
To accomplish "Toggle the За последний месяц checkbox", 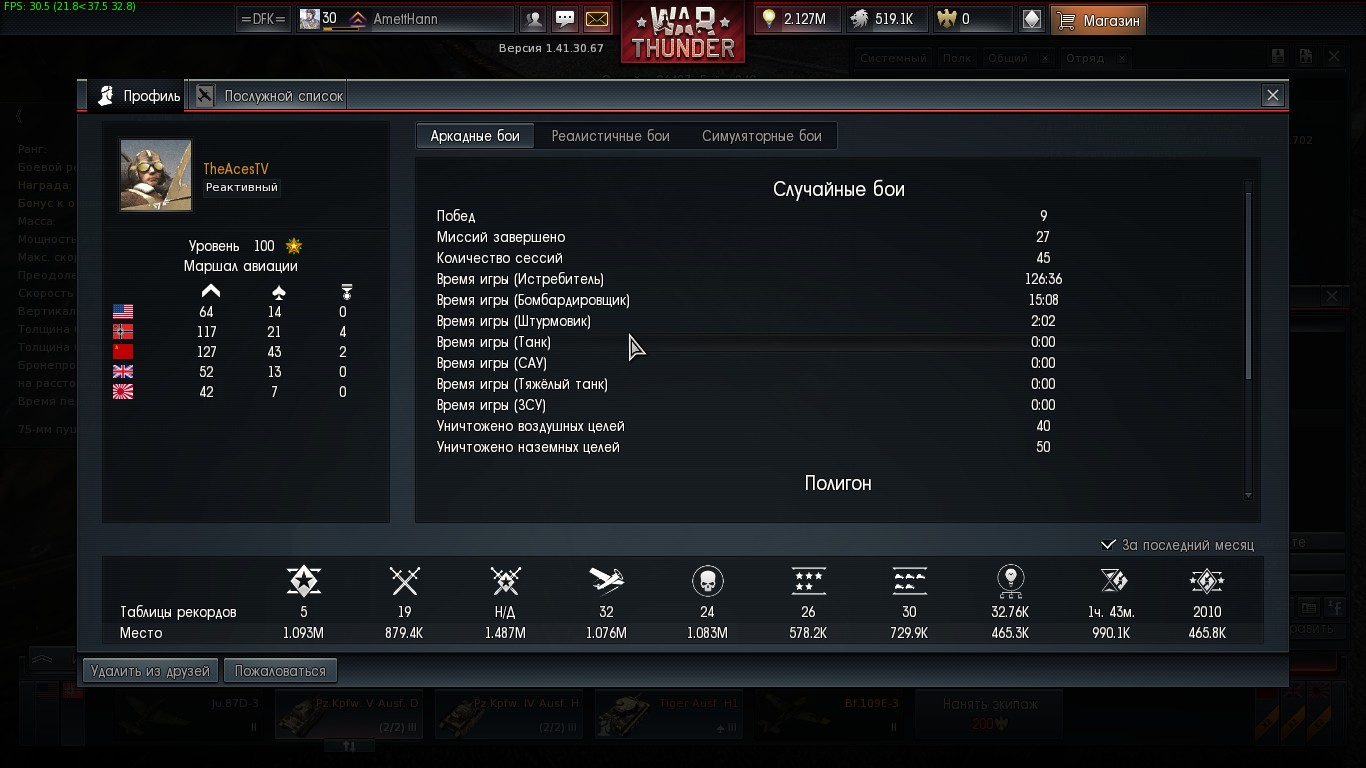I will coord(1108,545).
